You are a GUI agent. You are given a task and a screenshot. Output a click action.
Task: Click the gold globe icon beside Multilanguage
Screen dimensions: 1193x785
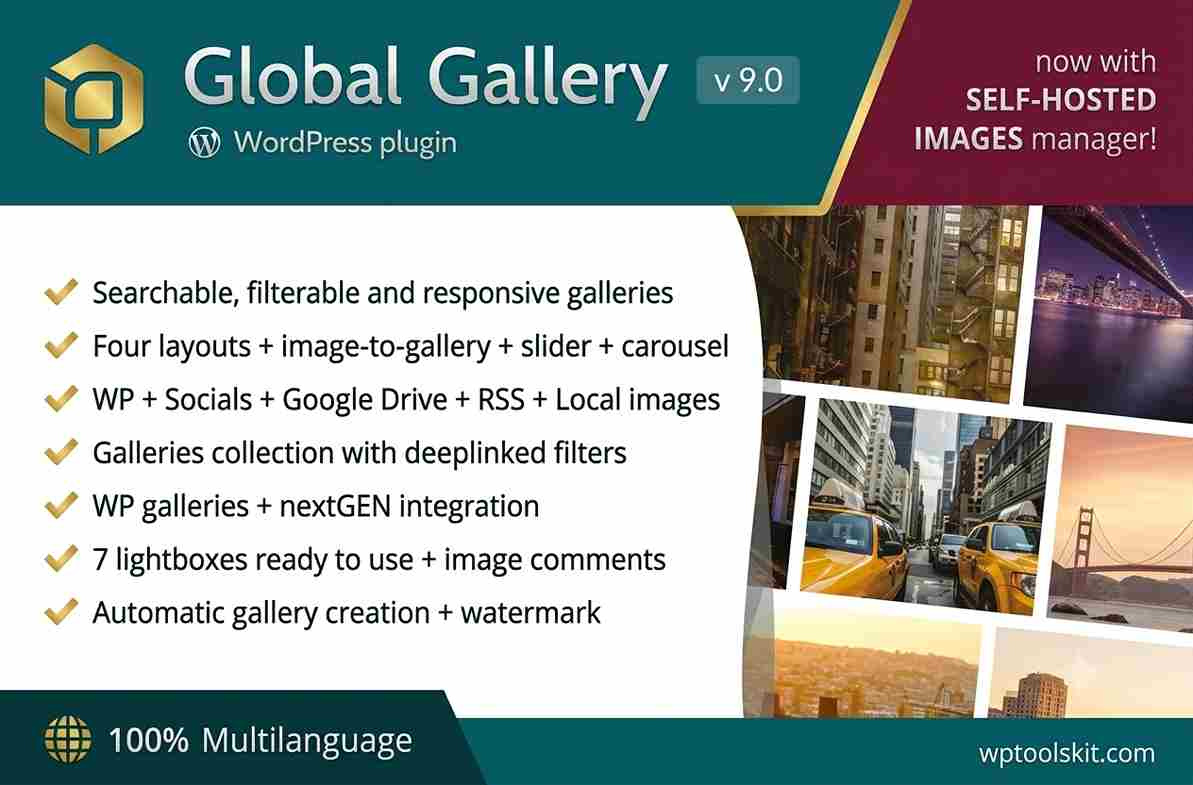pos(68,739)
